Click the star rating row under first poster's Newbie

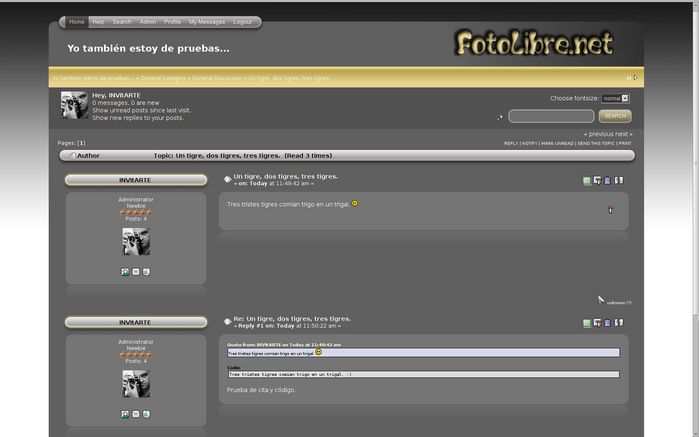click(136, 213)
